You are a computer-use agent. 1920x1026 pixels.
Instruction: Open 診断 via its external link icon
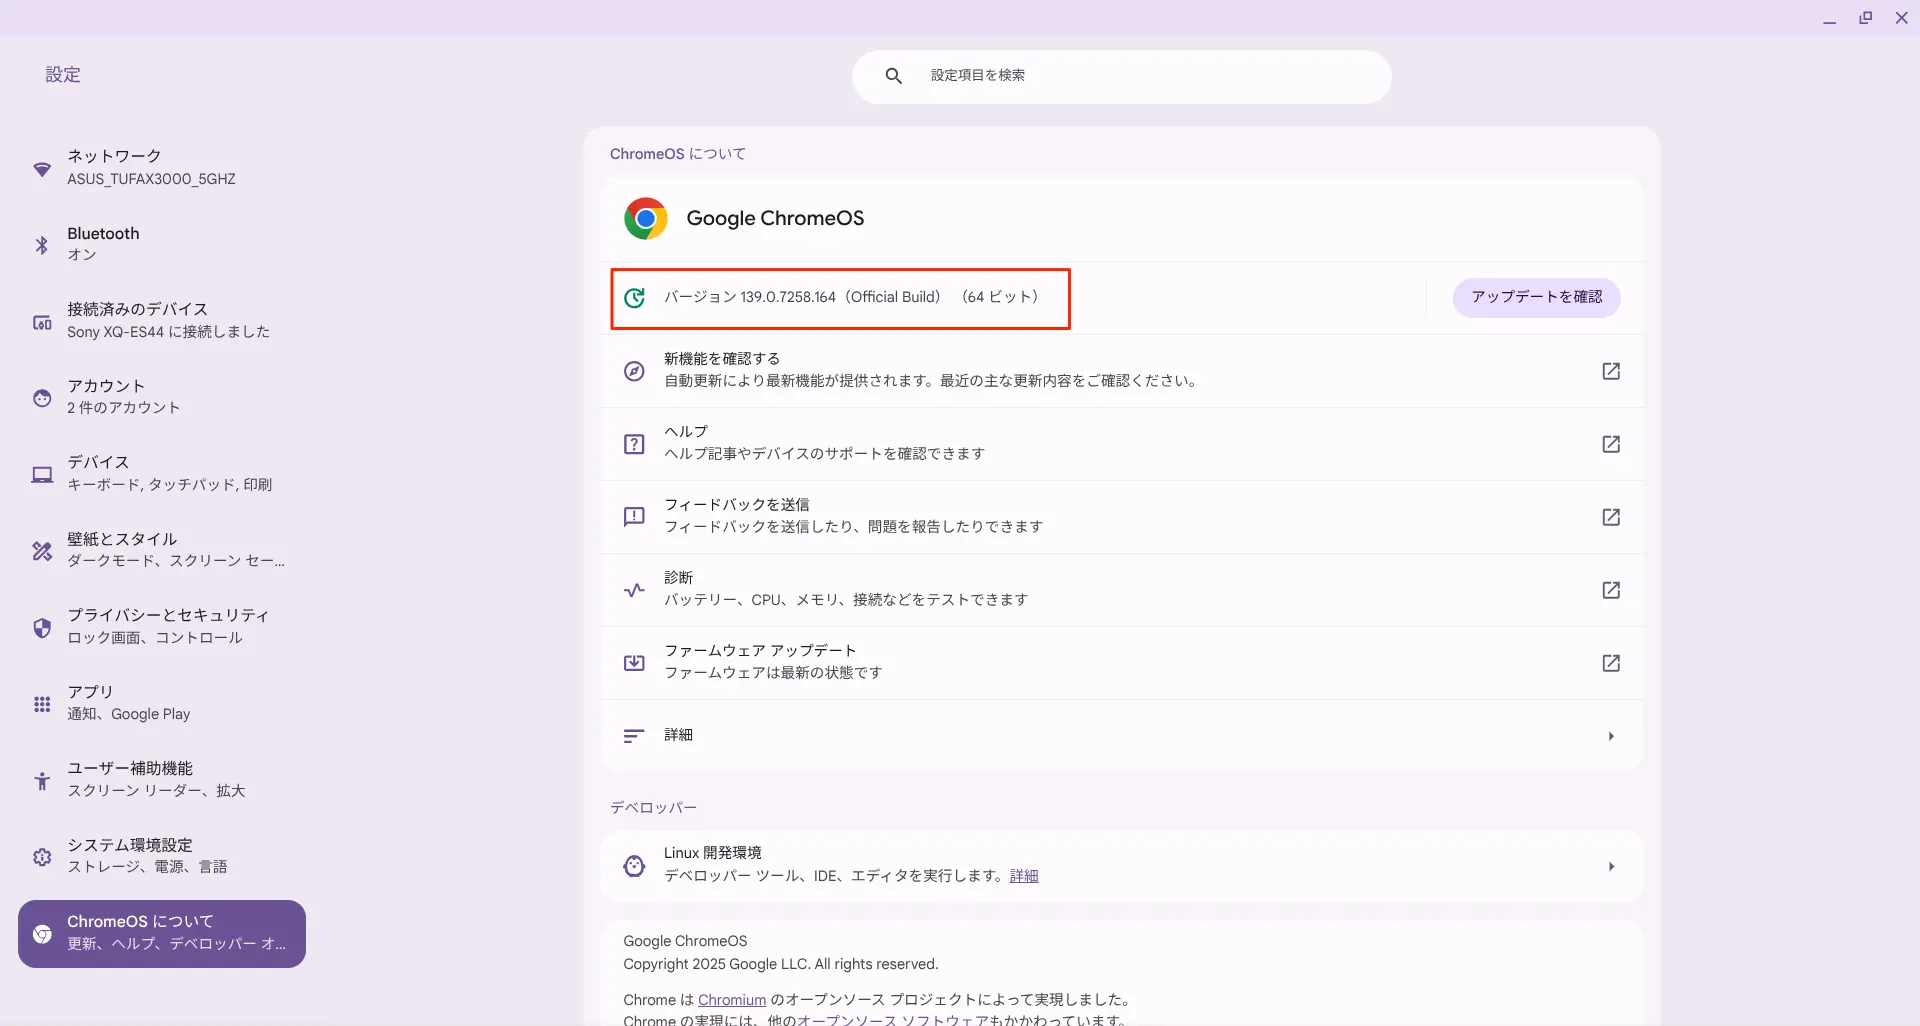point(1610,590)
